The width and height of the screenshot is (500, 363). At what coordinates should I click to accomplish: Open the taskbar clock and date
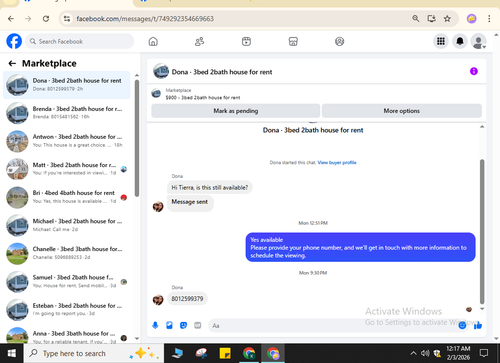click(458, 353)
